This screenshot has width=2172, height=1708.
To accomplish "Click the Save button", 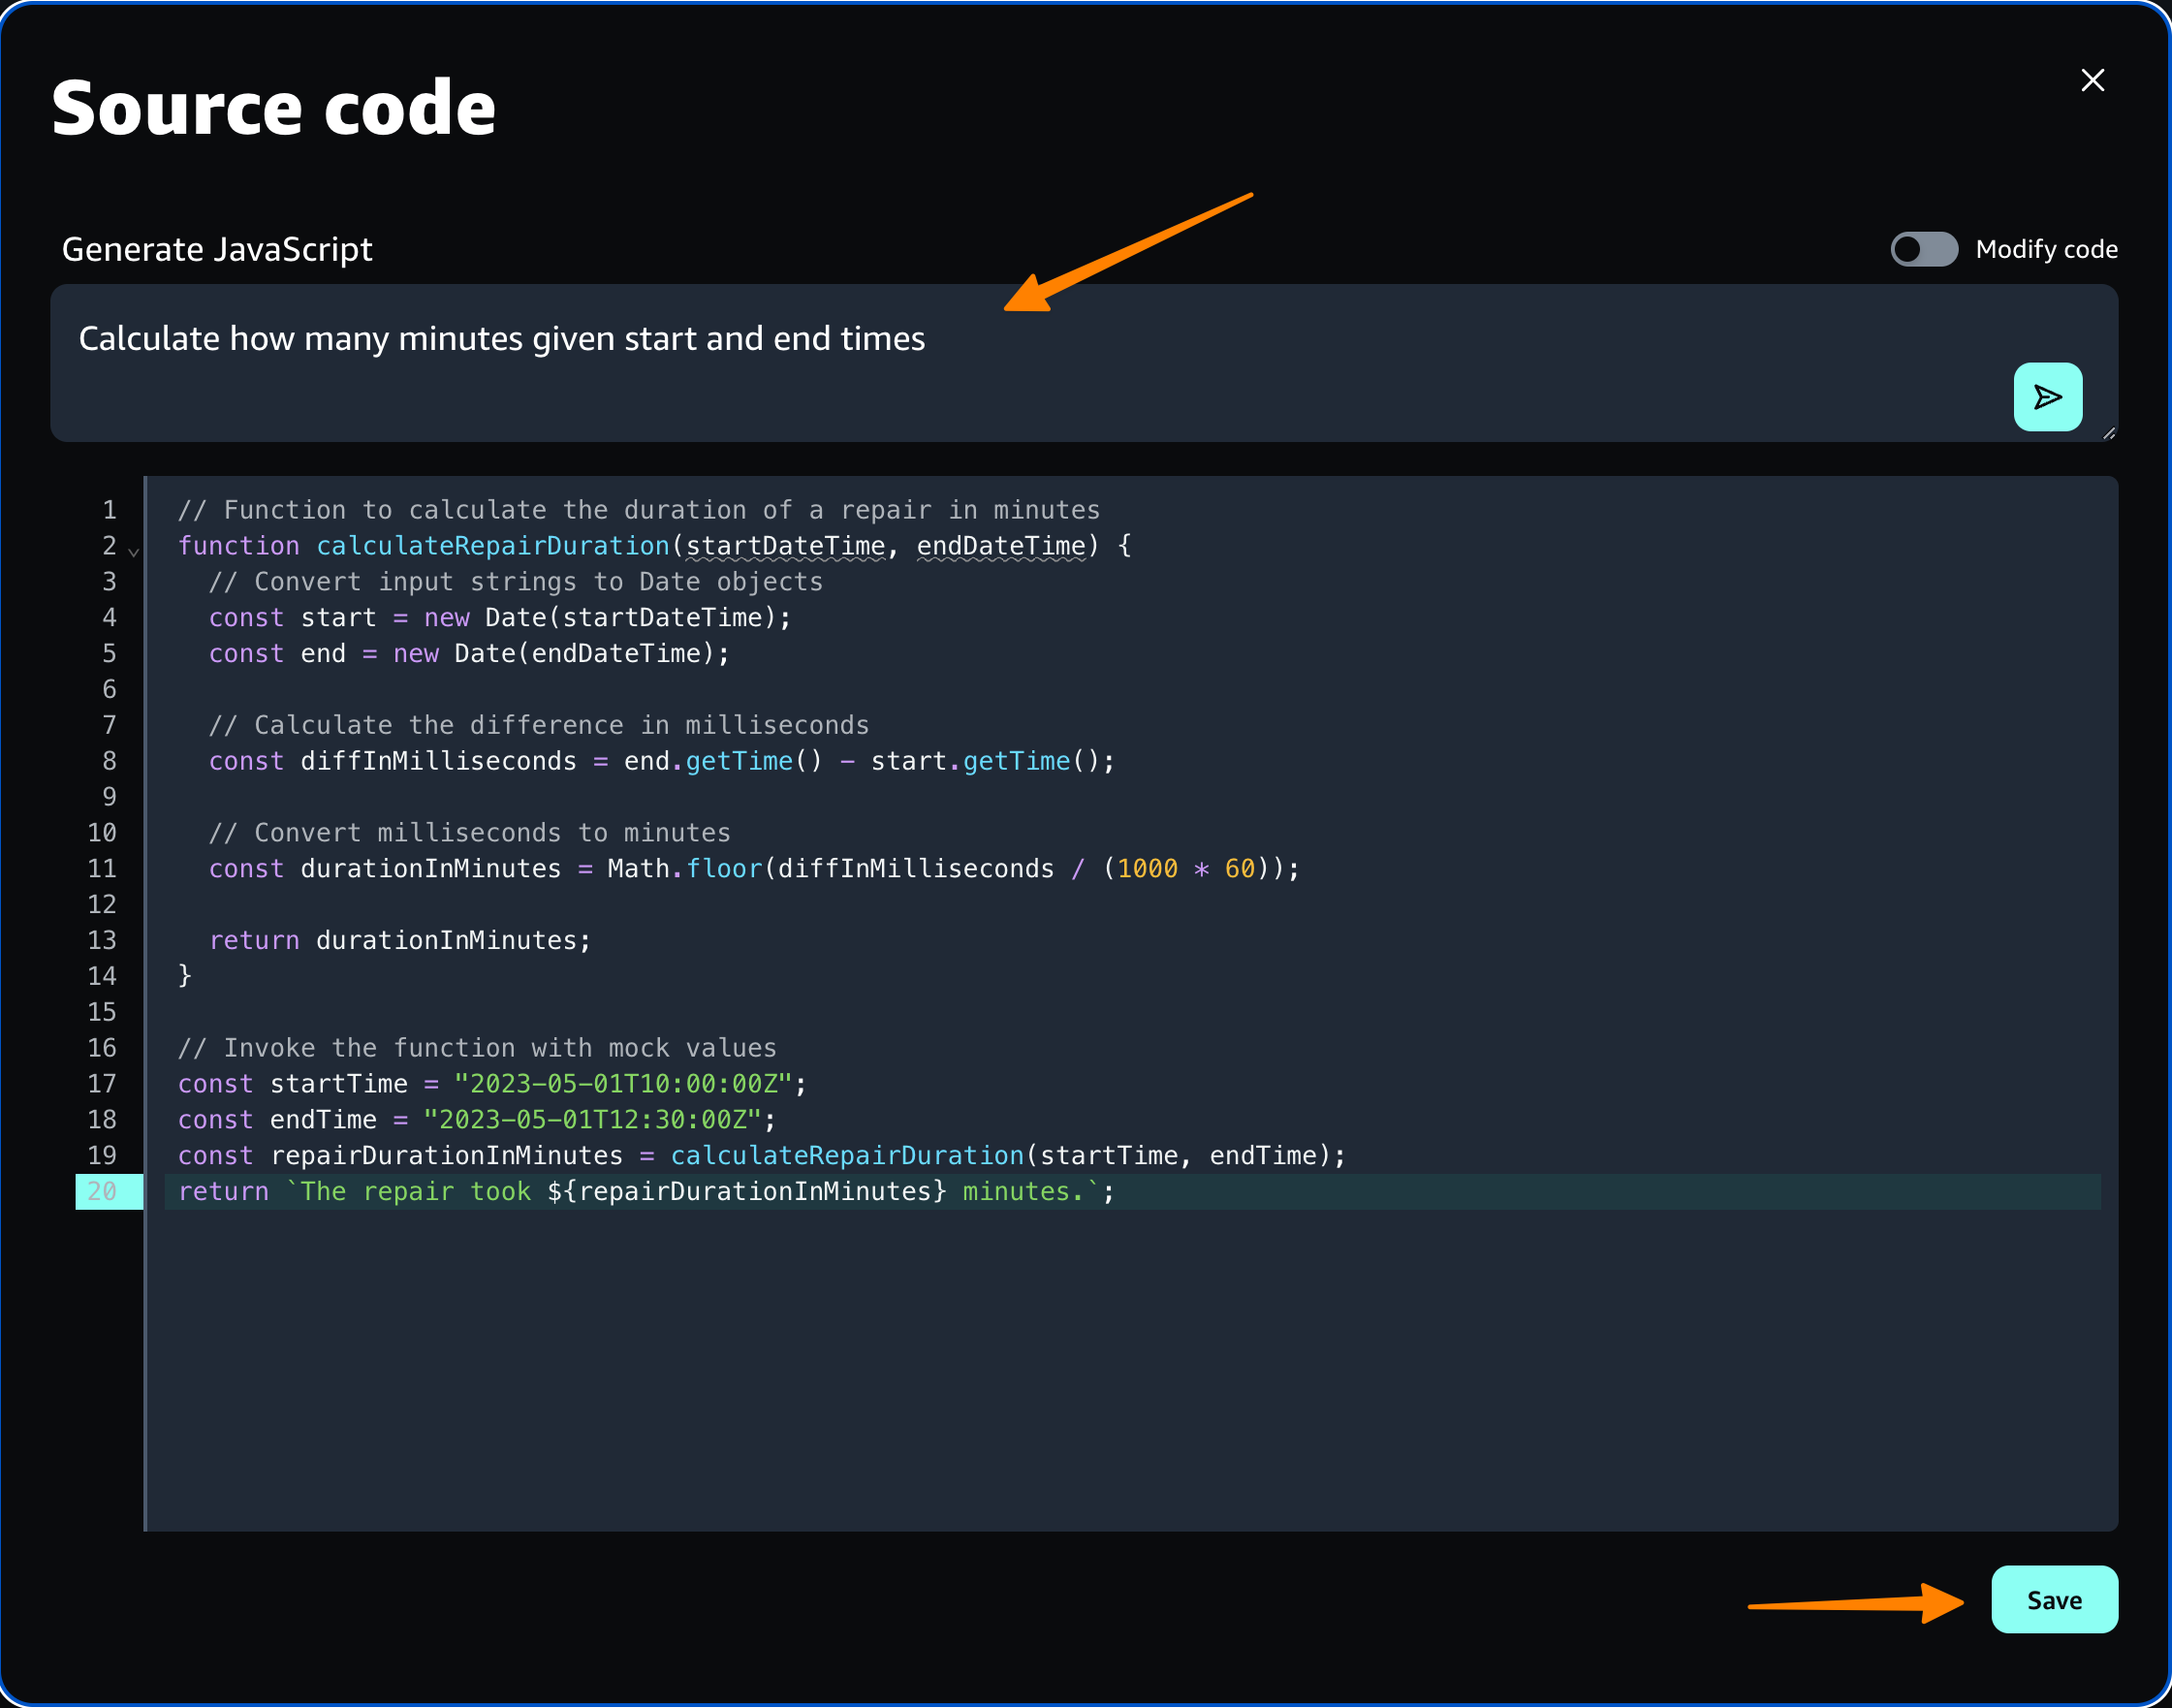I will click(x=2053, y=1599).
